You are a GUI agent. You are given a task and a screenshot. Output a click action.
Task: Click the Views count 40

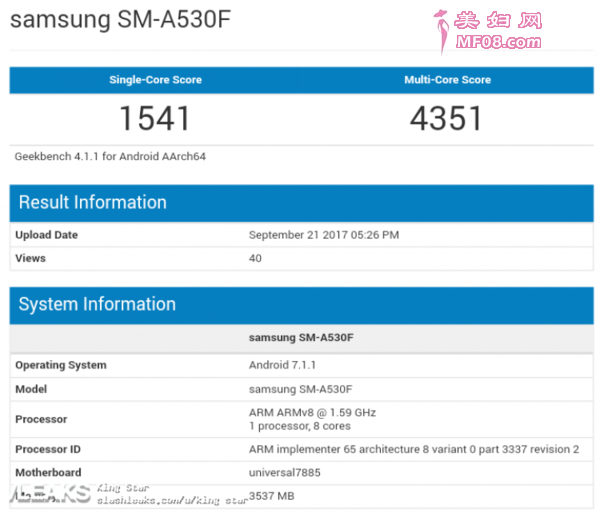coord(255,258)
